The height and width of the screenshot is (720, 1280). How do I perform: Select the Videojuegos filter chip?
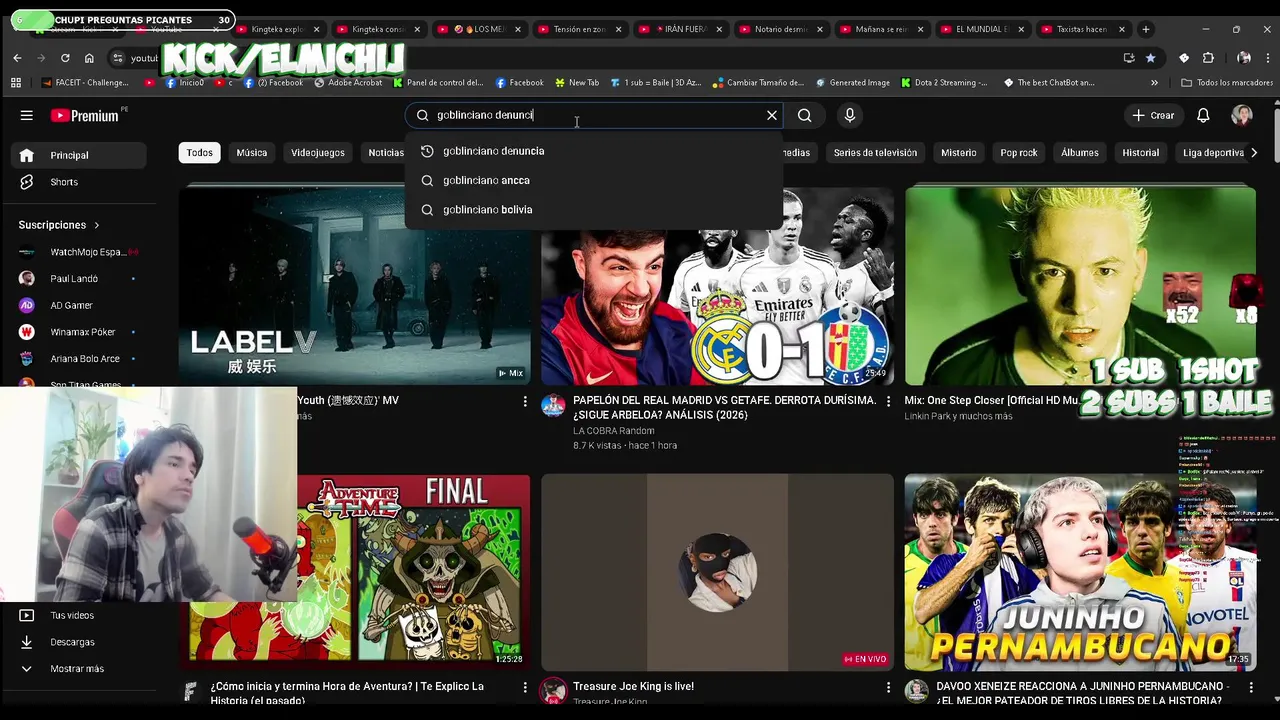point(318,153)
